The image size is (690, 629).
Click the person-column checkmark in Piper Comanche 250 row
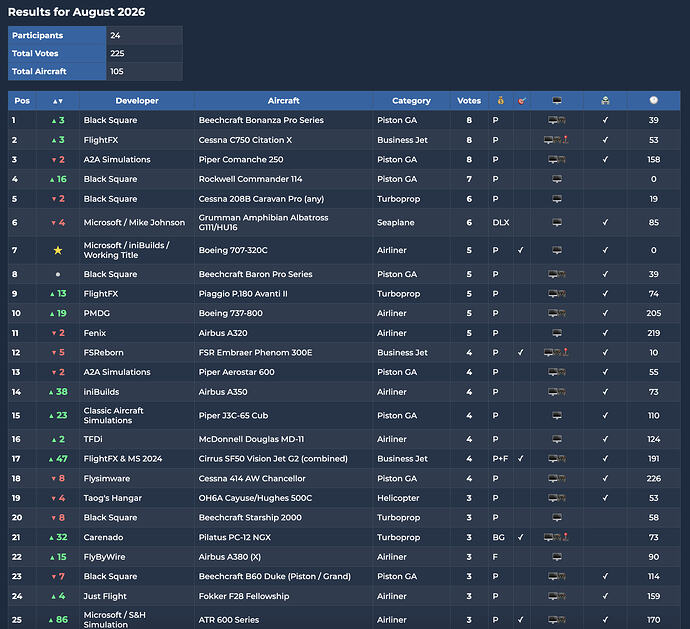605,159
